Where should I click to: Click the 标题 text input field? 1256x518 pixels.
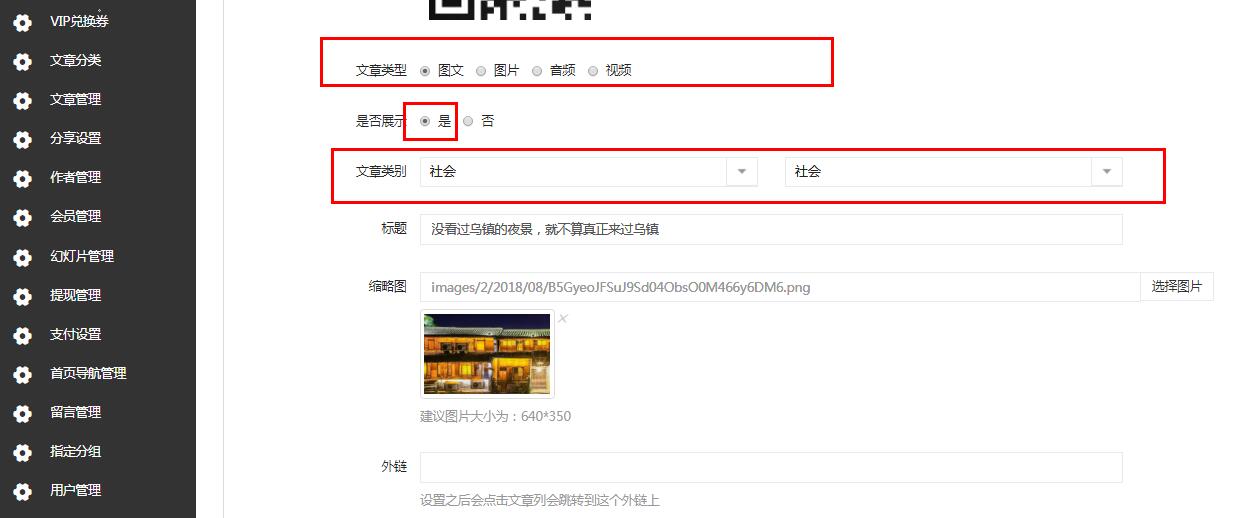770,229
